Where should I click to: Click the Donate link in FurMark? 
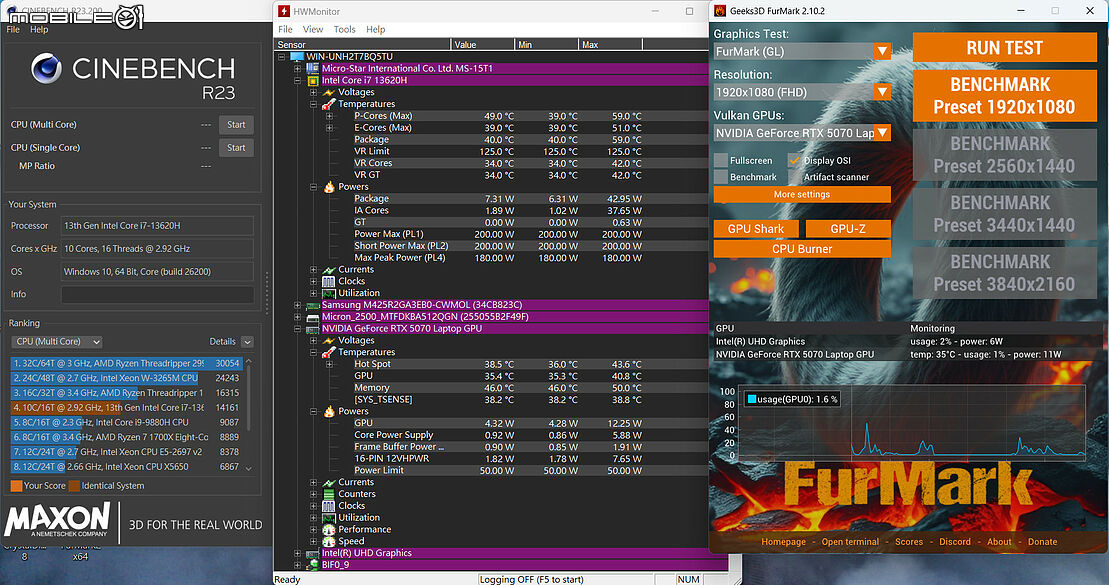pos(1043,542)
